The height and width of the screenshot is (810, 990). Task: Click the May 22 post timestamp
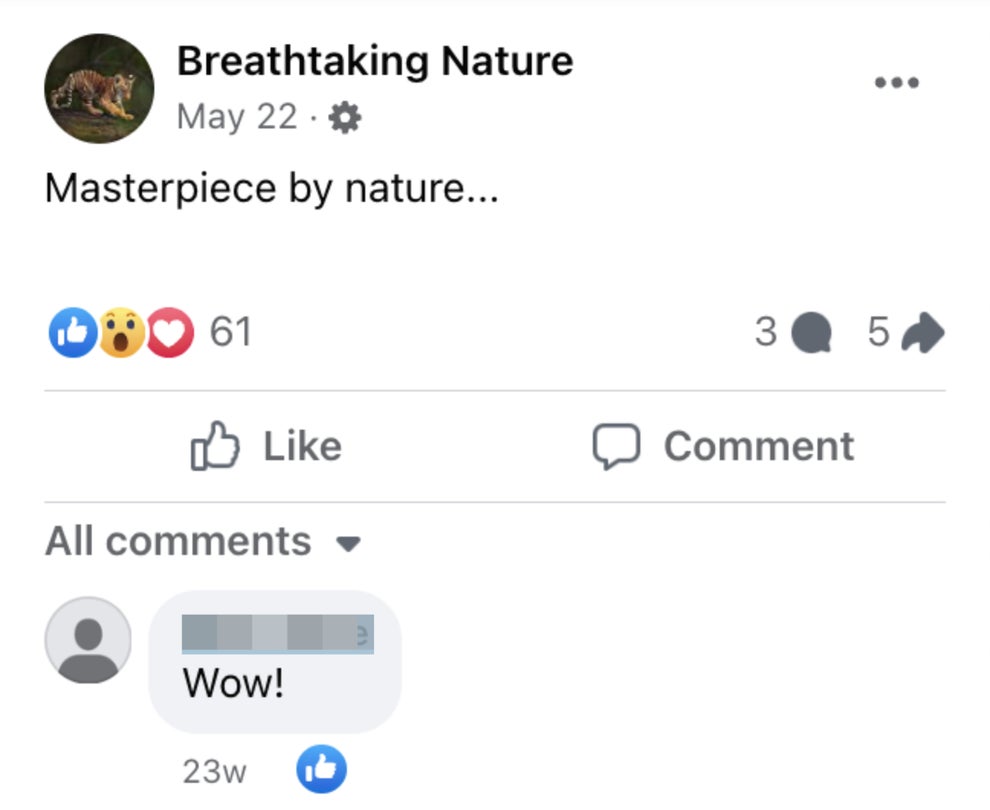click(x=238, y=116)
